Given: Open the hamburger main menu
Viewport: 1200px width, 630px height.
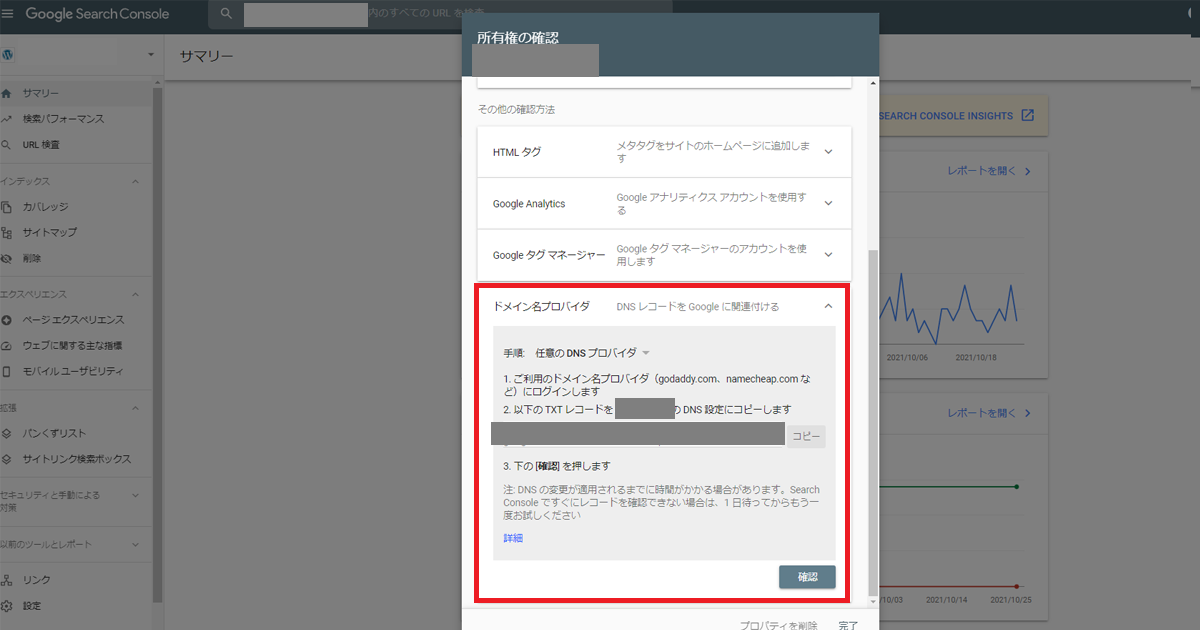Looking at the screenshot, I should pos(8,14).
